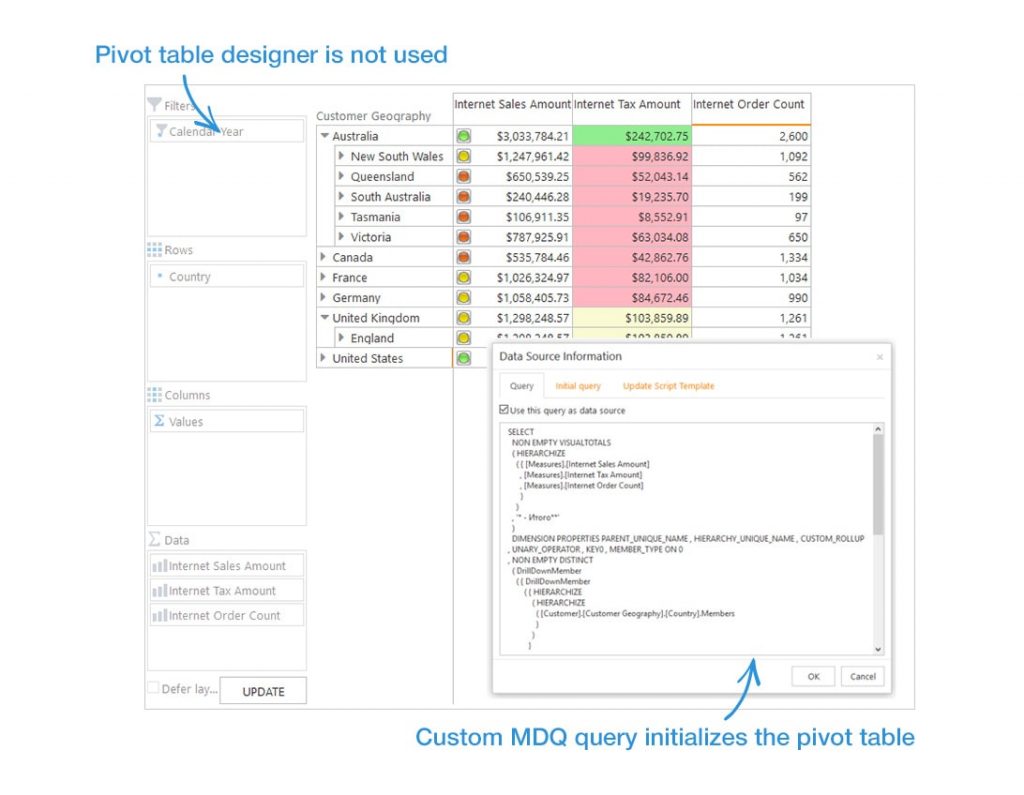Click the Columns grid icon in the designer panel
1024x795 pixels.
[x=153, y=394]
